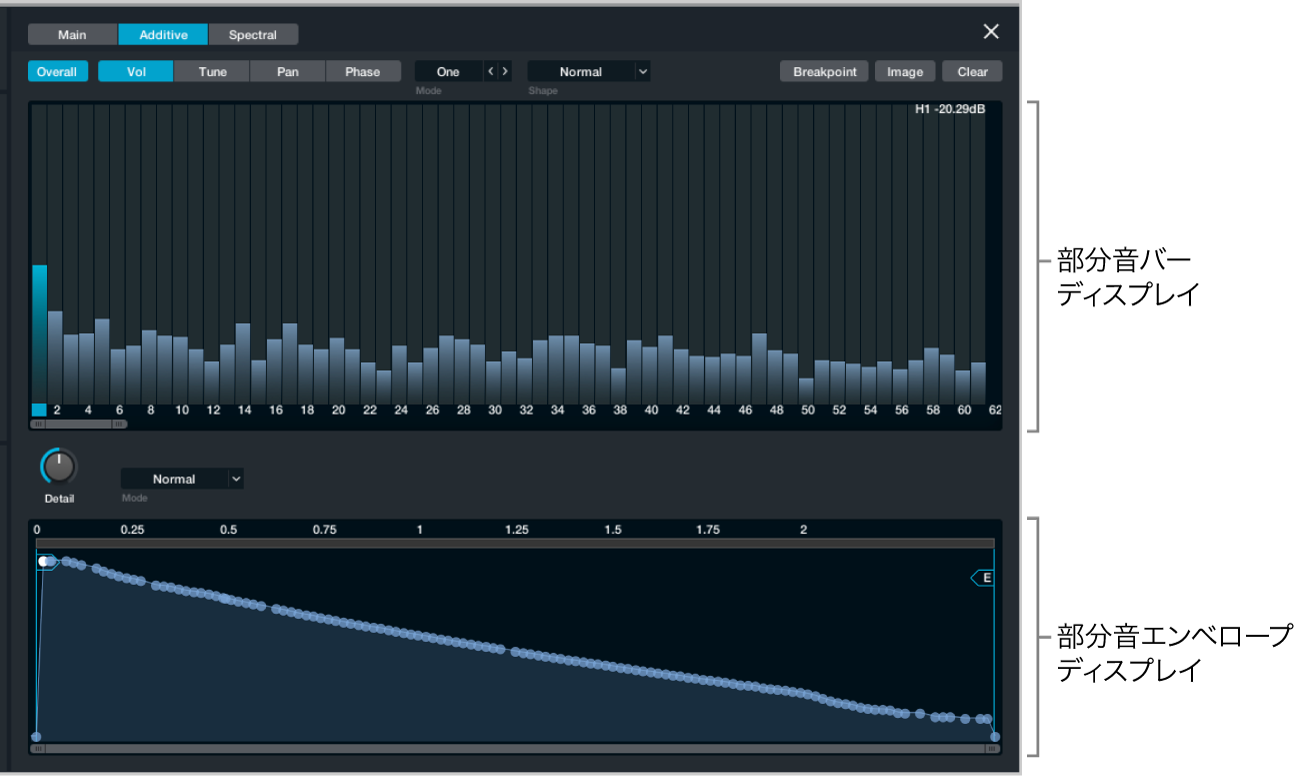Image resolution: width=1298 pixels, height=777 pixels.
Task: Click the volume bar above partial 14
Action: [243, 362]
